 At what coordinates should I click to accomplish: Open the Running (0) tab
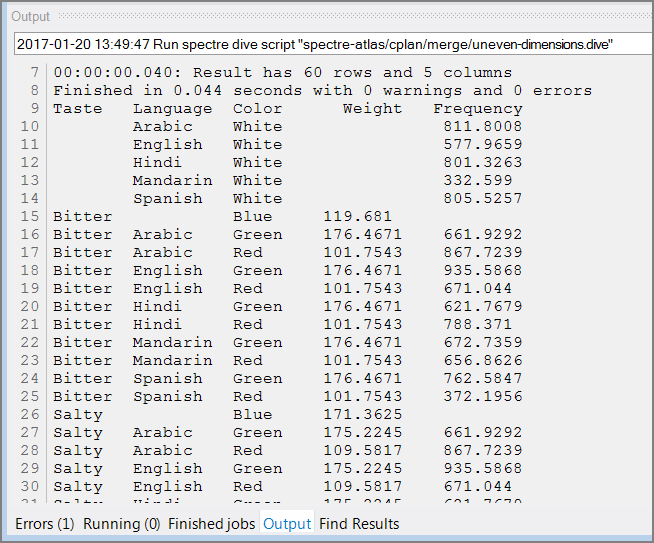121,523
